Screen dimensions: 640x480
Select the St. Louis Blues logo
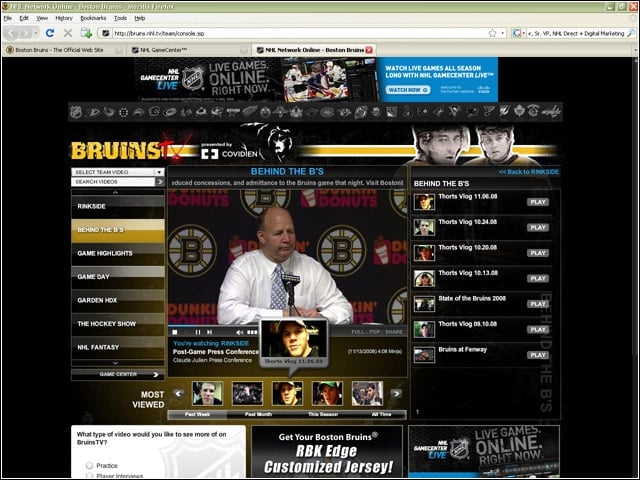(x=488, y=111)
